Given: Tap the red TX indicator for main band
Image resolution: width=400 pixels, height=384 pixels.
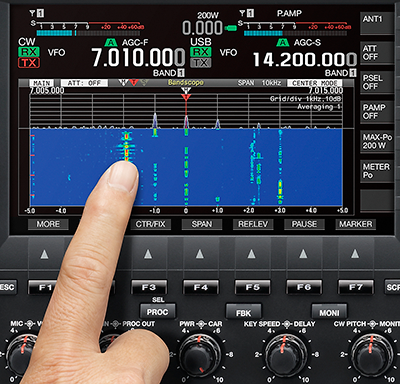Looking at the screenshot, I should coord(29,63).
